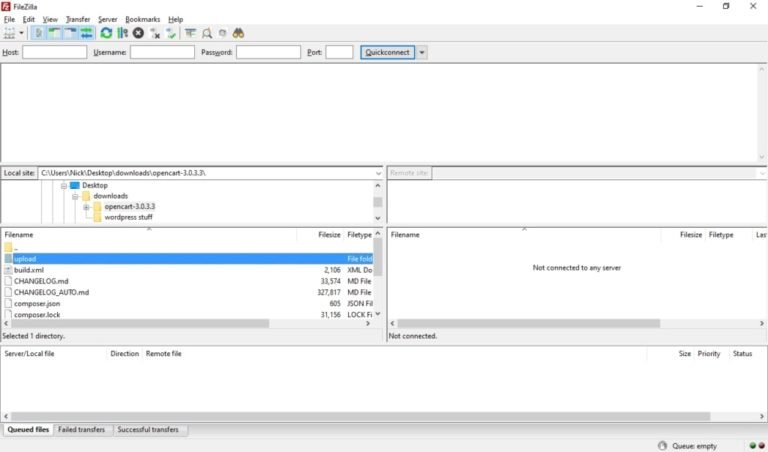Viewport: 768px width, 452px height.
Task: Click the Quickconnect button
Action: (387, 52)
